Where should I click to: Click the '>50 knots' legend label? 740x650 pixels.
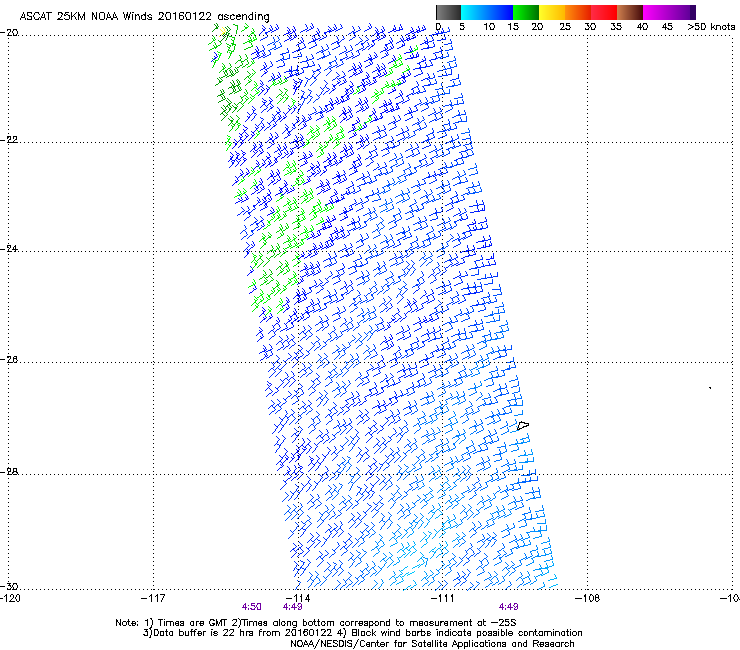(x=711, y=27)
